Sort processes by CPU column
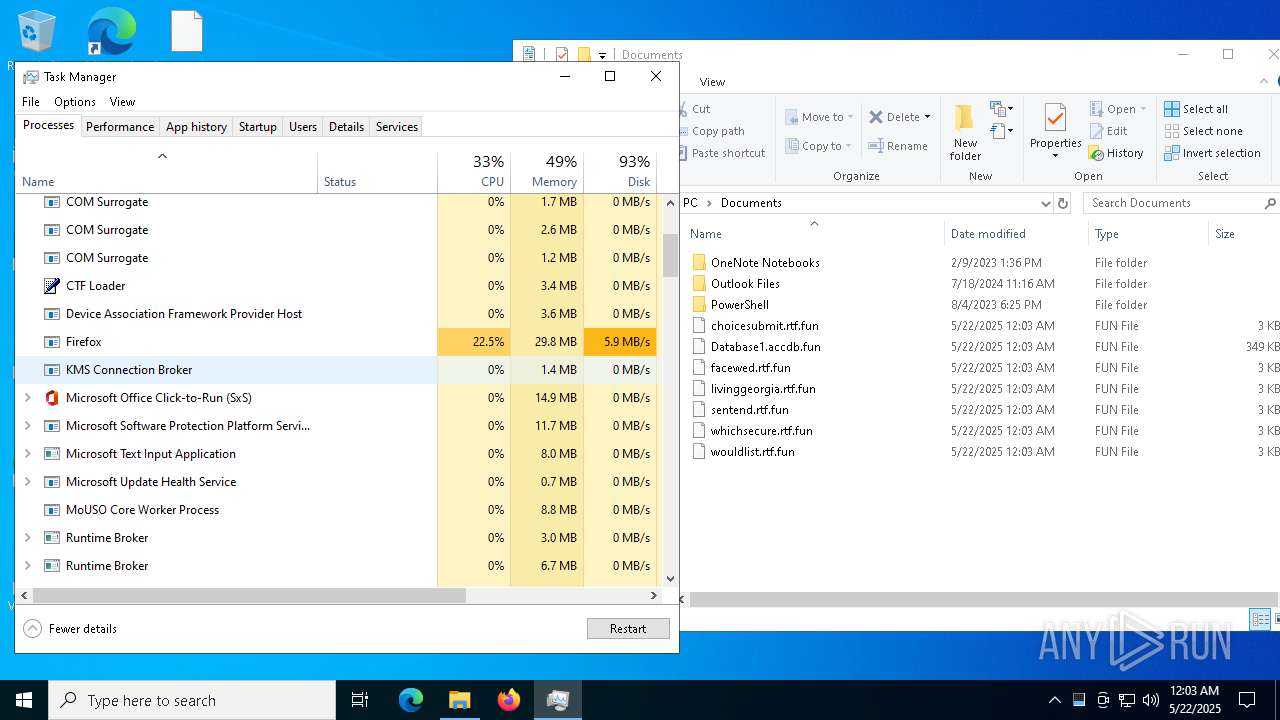Image resolution: width=1280 pixels, height=720 pixels. pyautogui.click(x=474, y=171)
